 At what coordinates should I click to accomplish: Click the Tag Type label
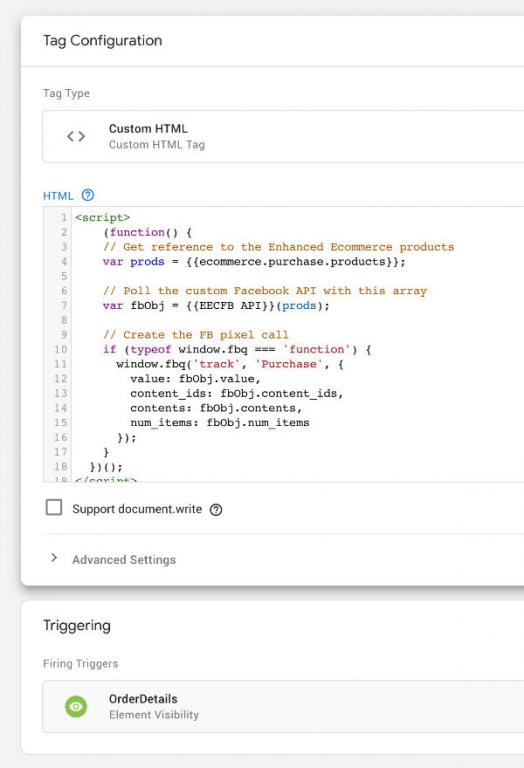point(66,93)
